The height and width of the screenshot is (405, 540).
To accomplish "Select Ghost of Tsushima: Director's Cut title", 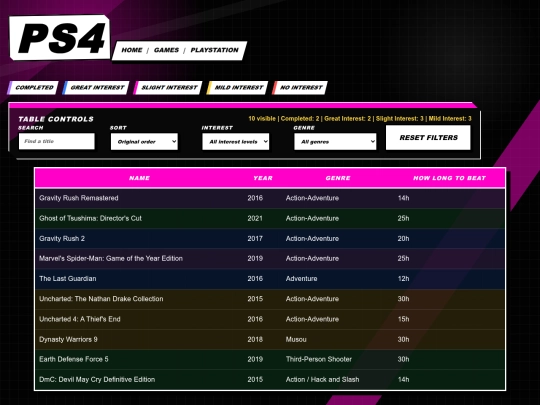I will [91, 218].
